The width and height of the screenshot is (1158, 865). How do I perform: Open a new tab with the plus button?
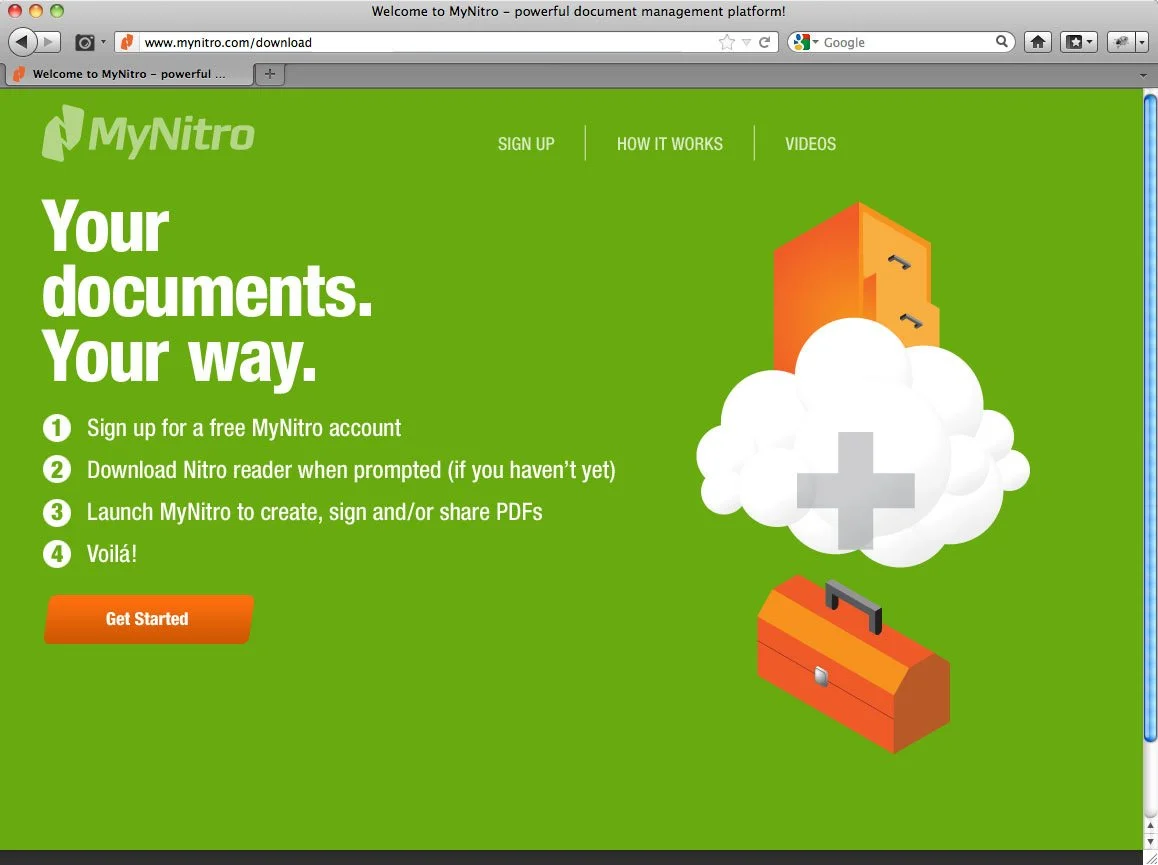click(x=270, y=74)
